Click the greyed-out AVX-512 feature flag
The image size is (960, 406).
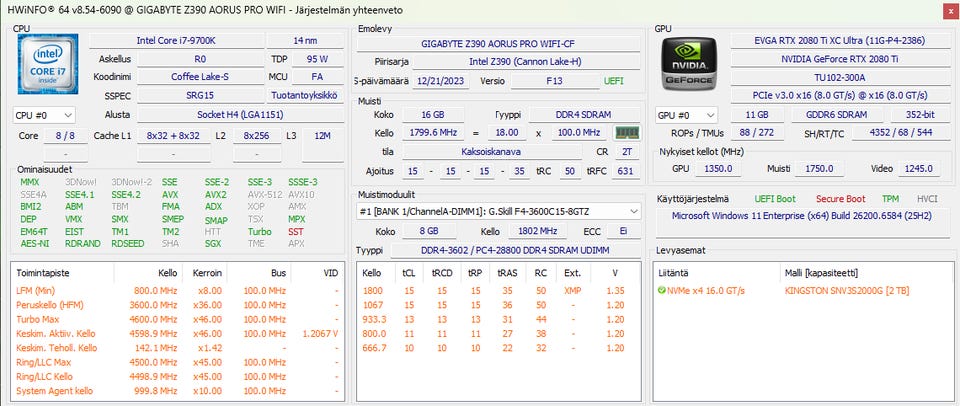(263, 194)
